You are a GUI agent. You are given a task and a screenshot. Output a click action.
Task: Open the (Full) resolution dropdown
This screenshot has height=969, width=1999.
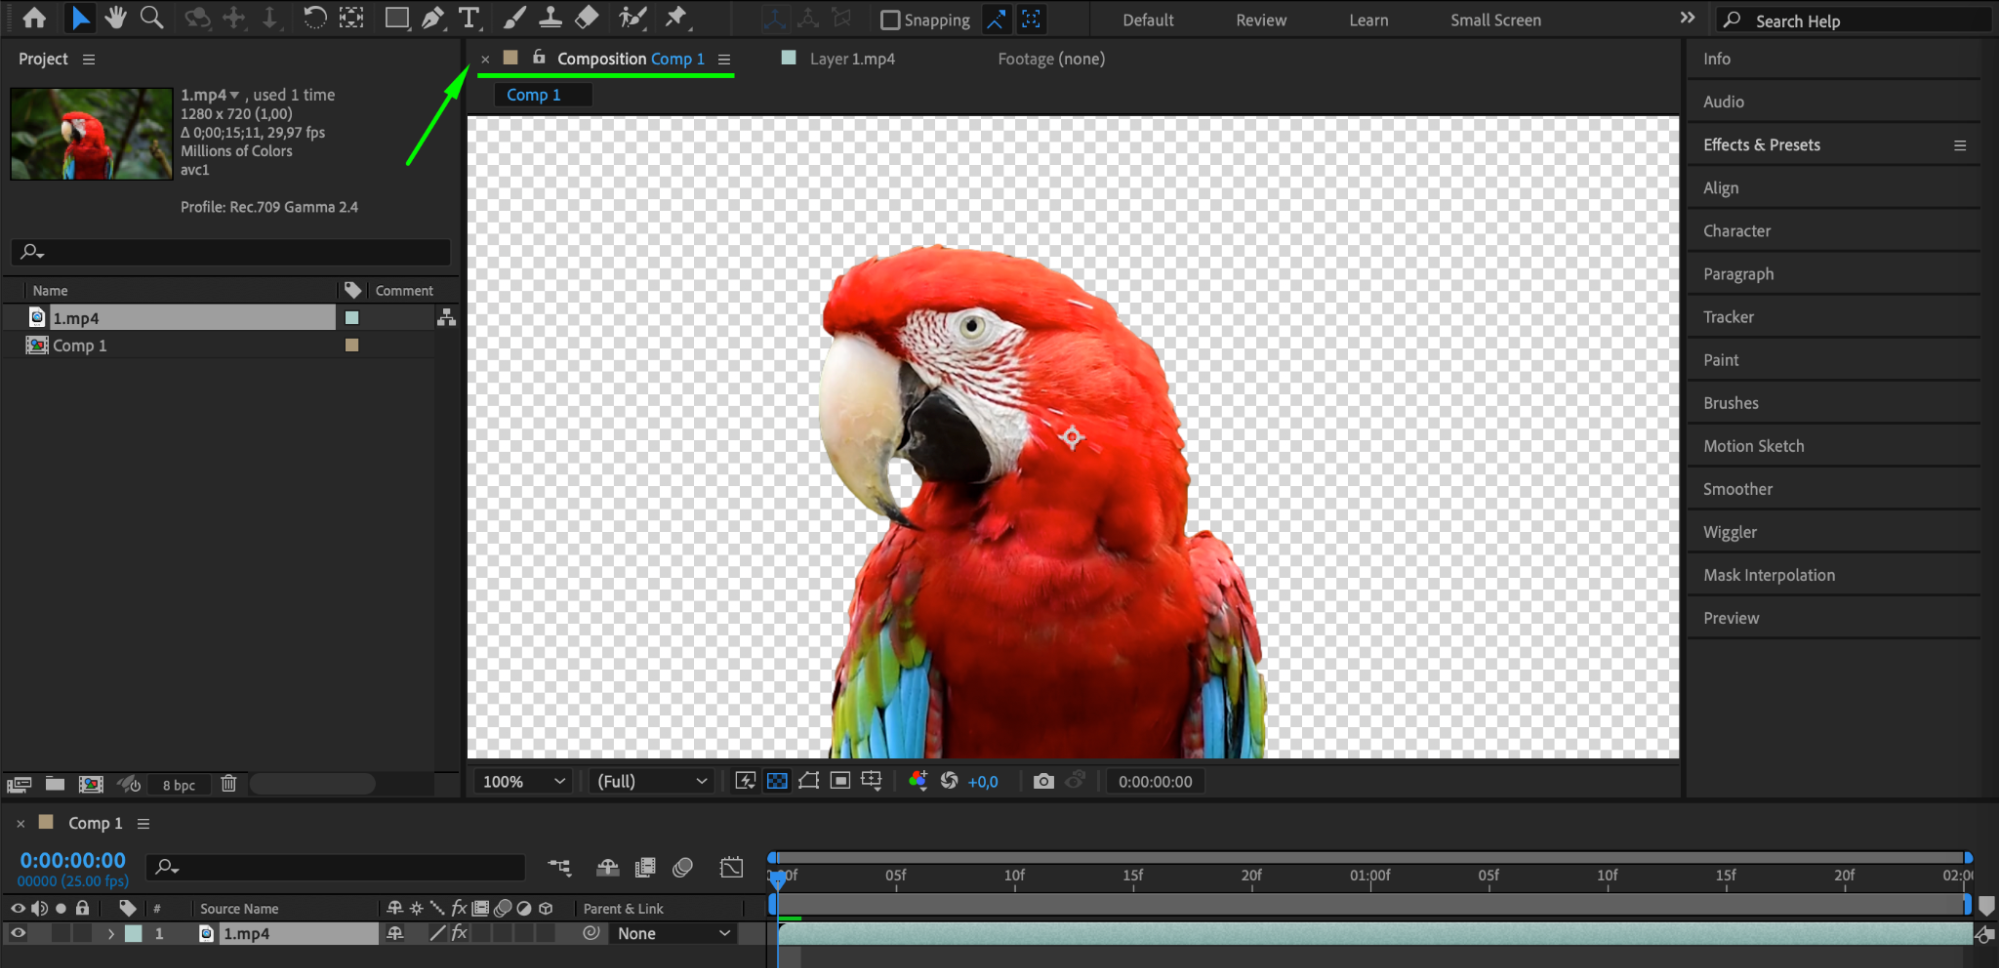[x=651, y=781]
